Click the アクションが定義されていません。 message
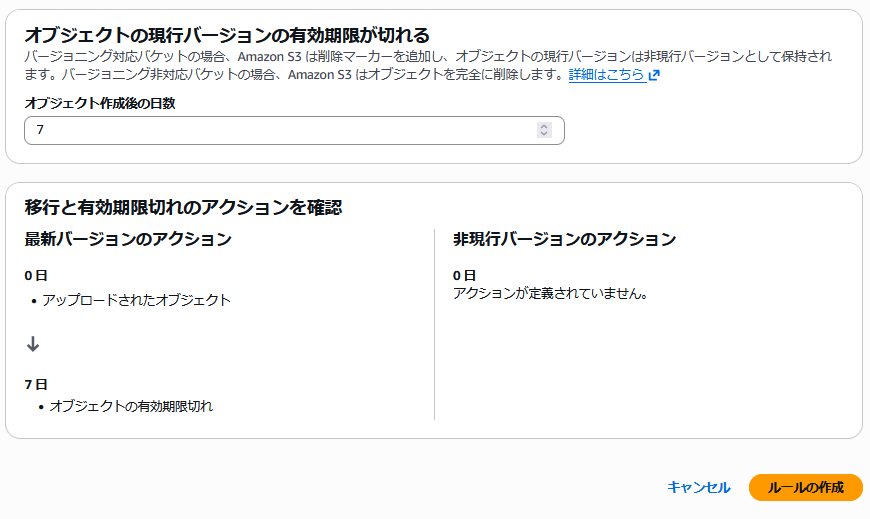The image size is (870, 519). point(550,293)
